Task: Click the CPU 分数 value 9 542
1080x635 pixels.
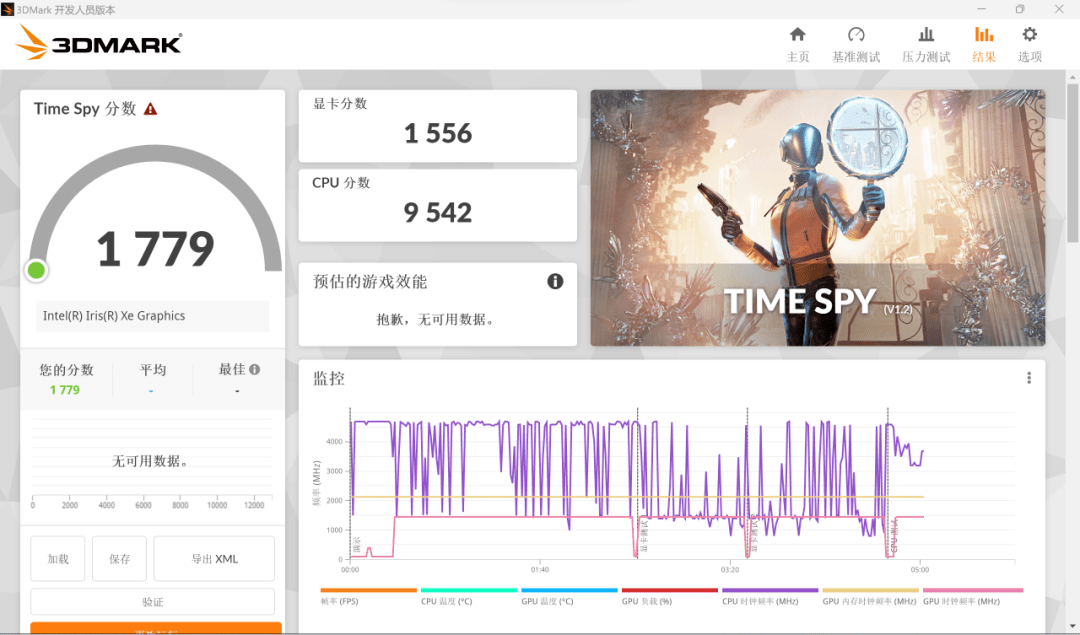Action: [438, 212]
